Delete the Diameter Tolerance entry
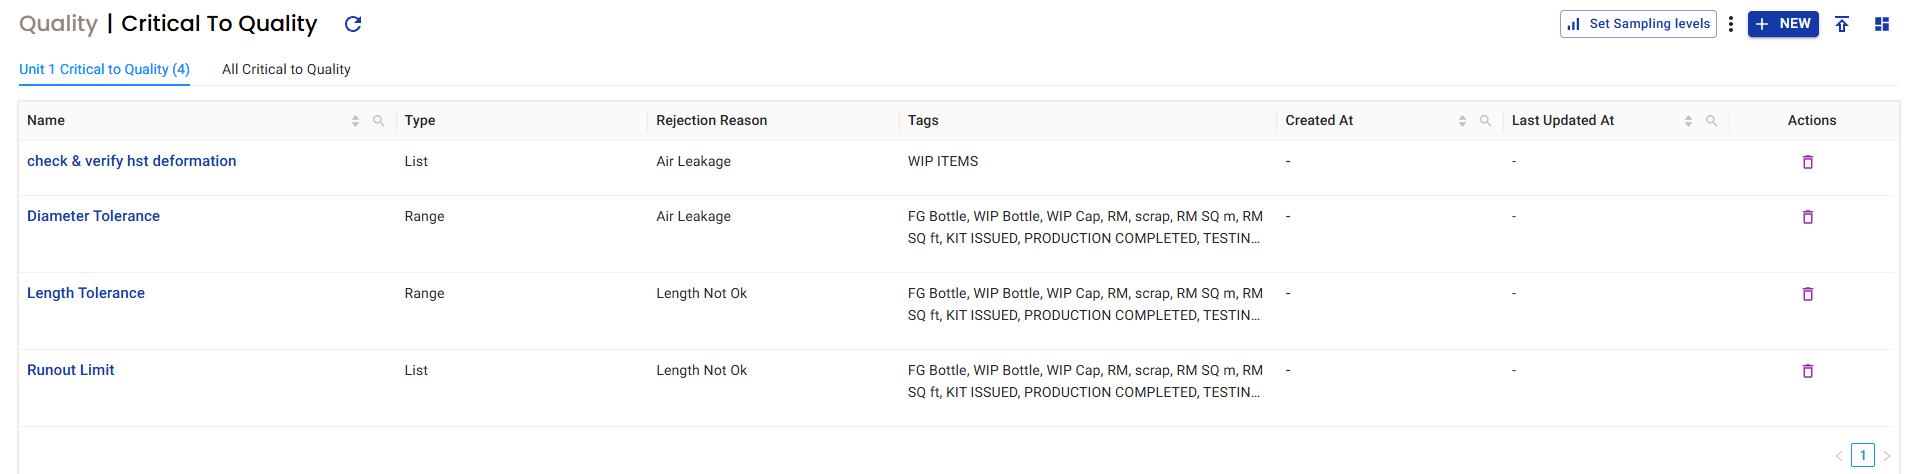The width and height of the screenshot is (1918, 474). coord(1808,217)
